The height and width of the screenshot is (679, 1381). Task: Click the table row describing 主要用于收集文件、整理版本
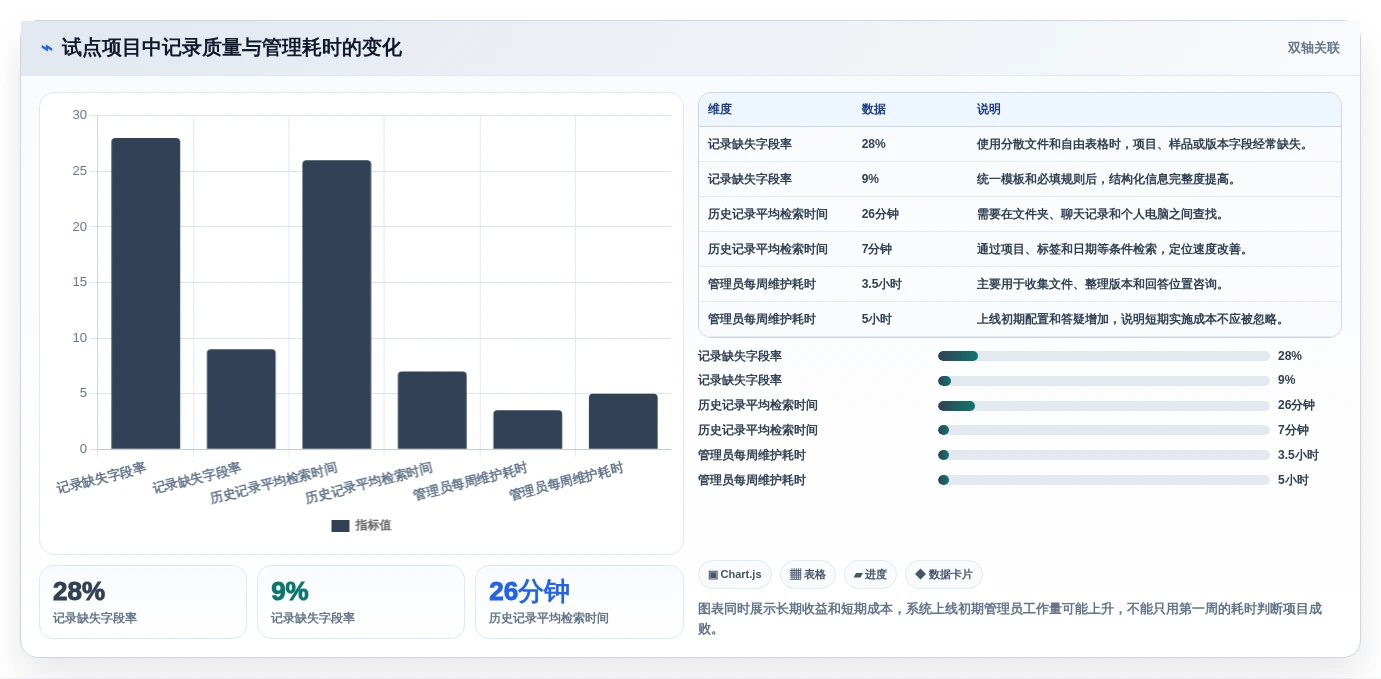(1020, 284)
